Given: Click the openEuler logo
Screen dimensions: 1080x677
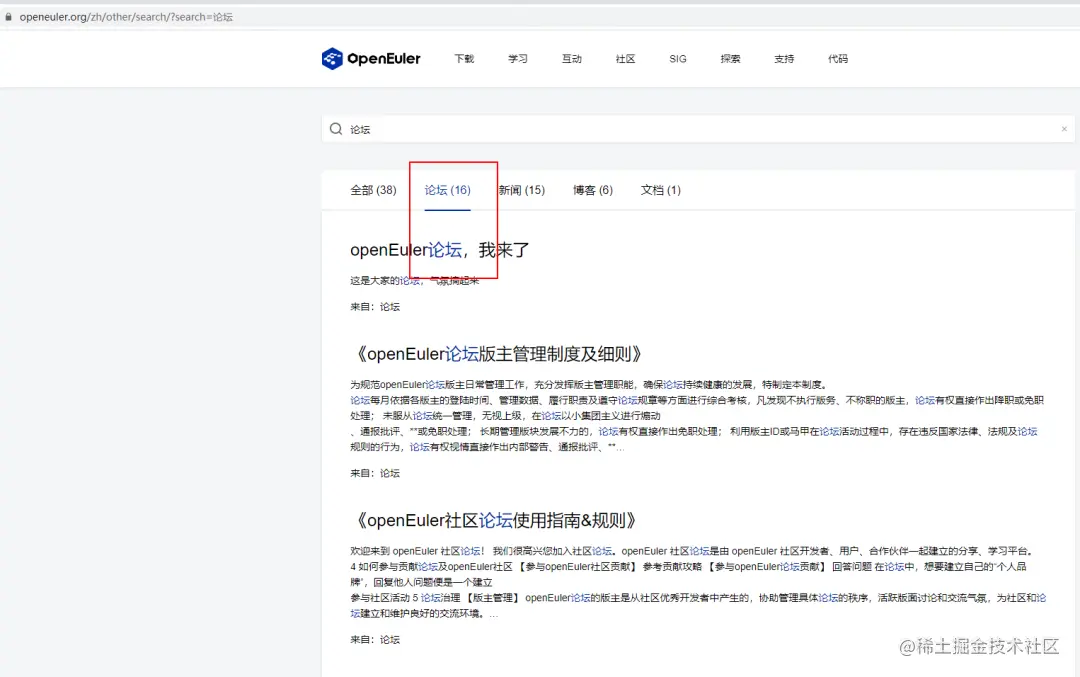Looking at the screenshot, I should click(371, 58).
